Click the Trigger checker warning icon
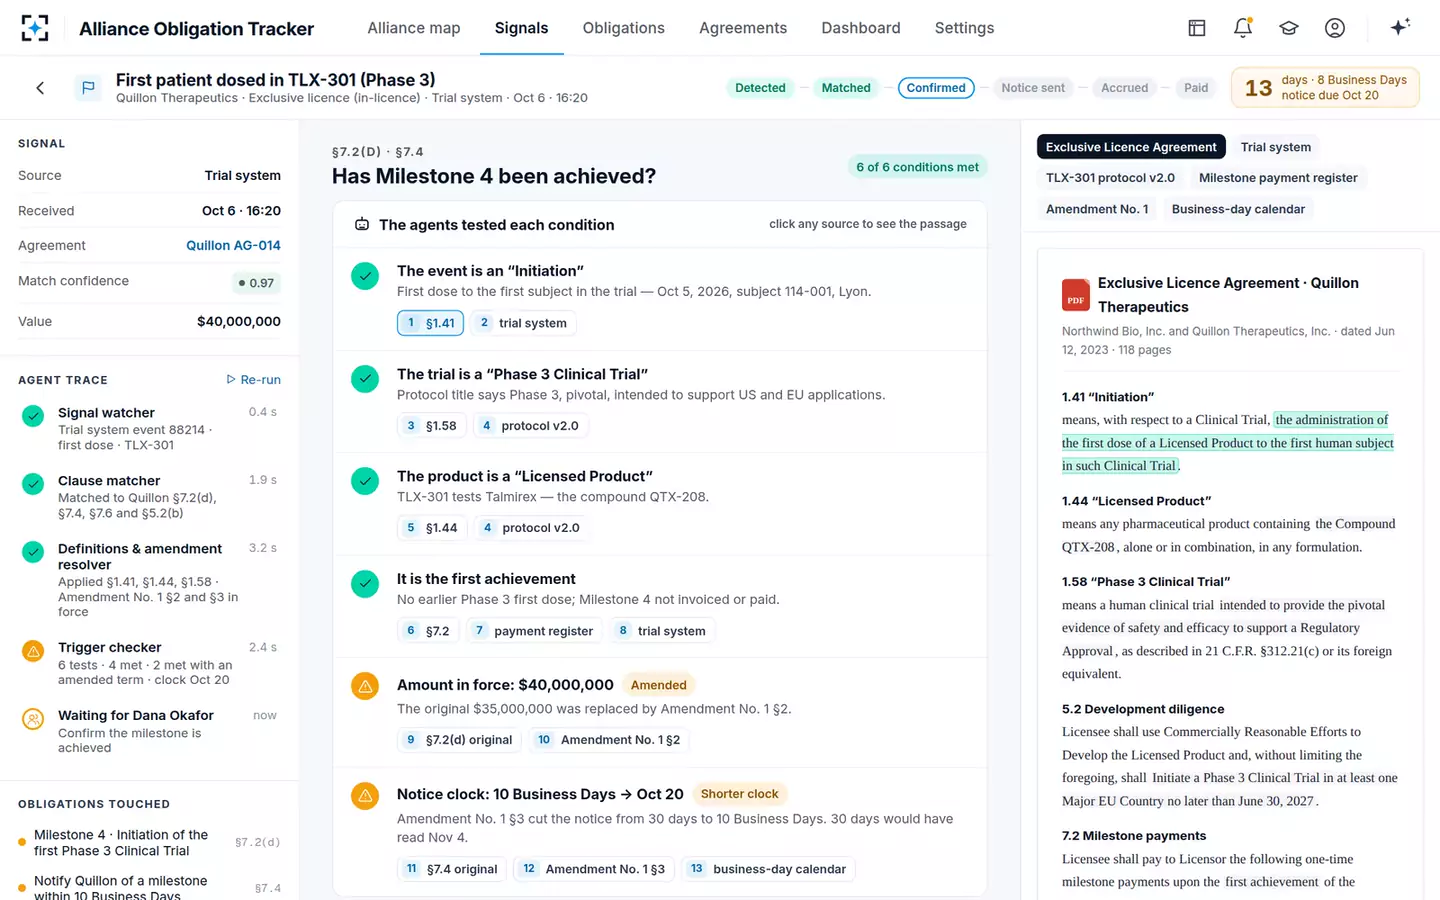The width and height of the screenshot is (1440, 900). click(x=33, y=651)
